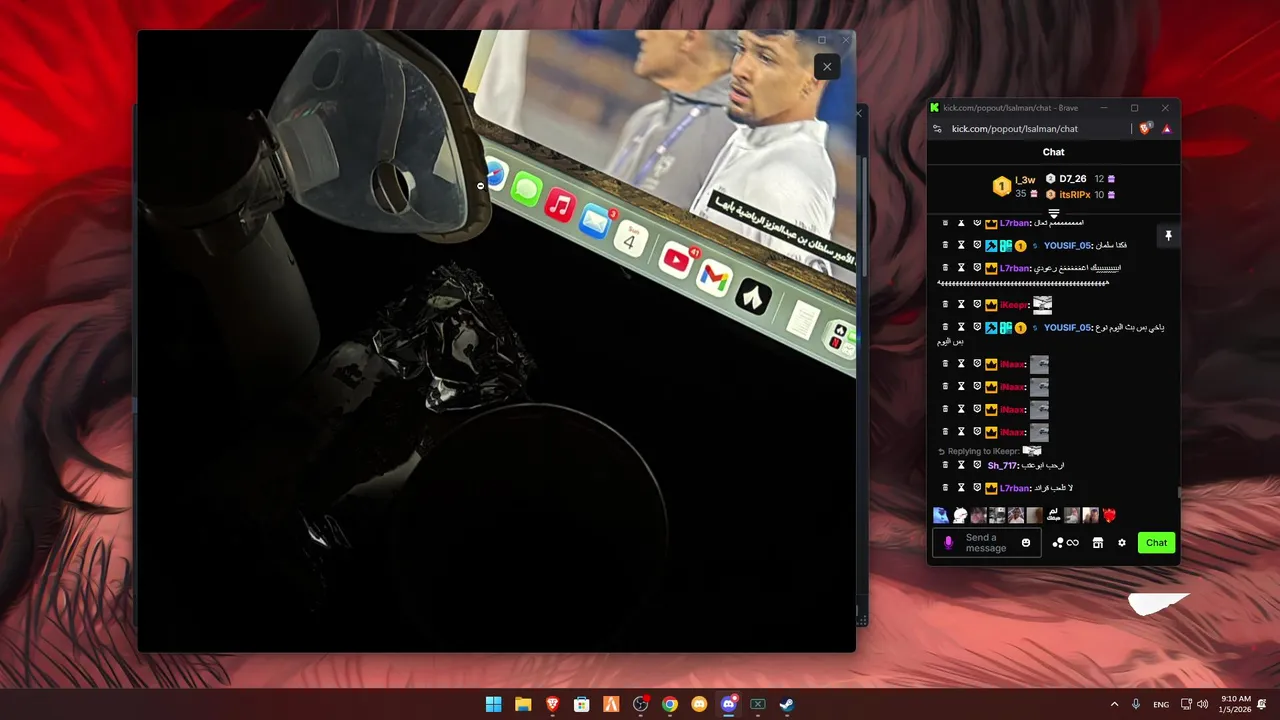Open Brave Rewards triangle icon
This screenshot has height=720, width=1280.
1166,129
